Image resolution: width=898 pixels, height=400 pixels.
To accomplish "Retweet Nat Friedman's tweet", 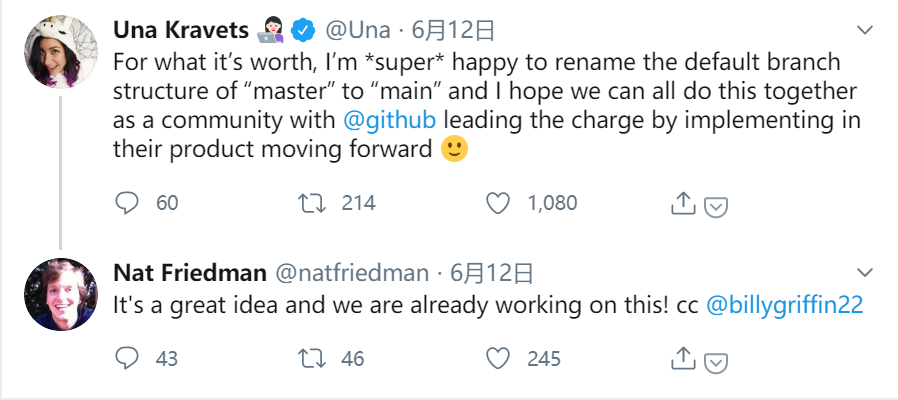I will click(x=312, y=357).
